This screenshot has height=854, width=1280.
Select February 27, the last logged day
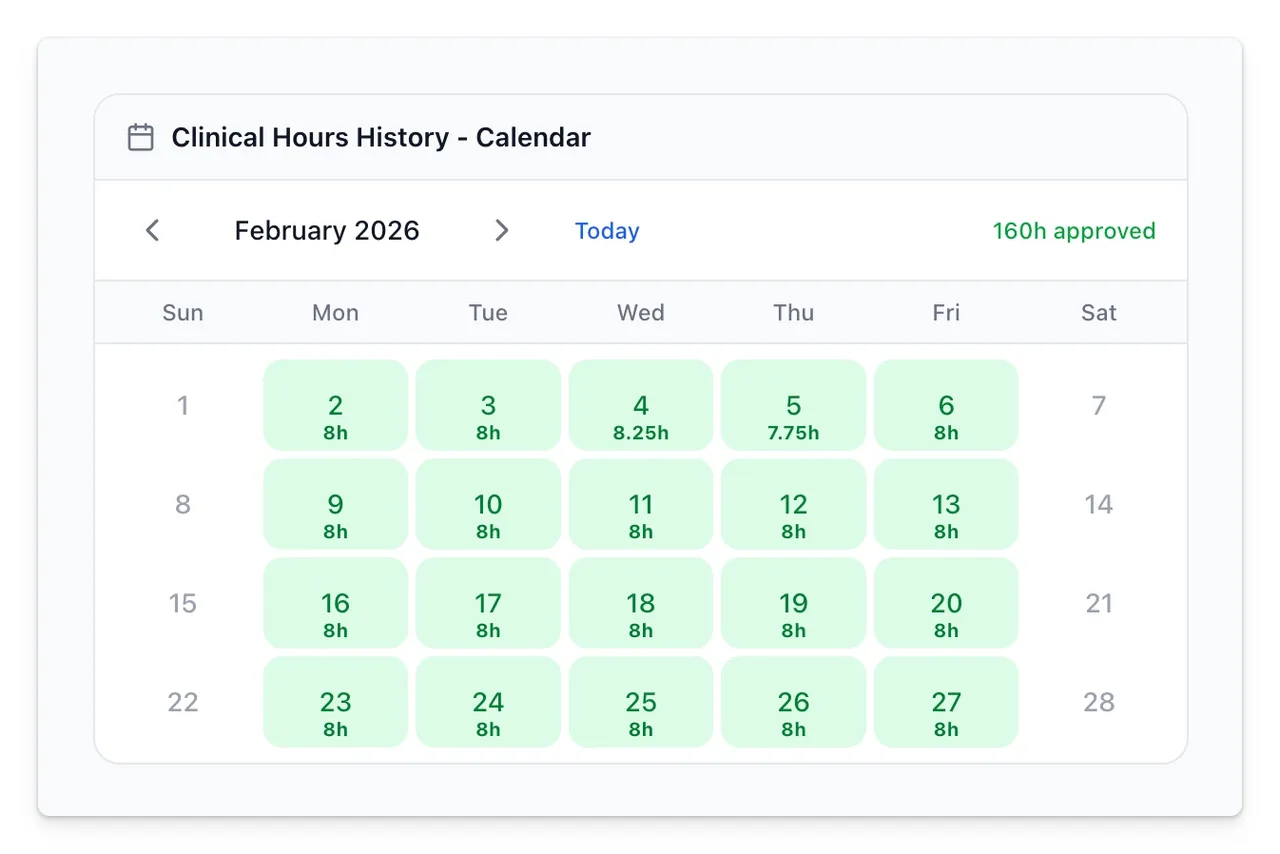[946, 702]
